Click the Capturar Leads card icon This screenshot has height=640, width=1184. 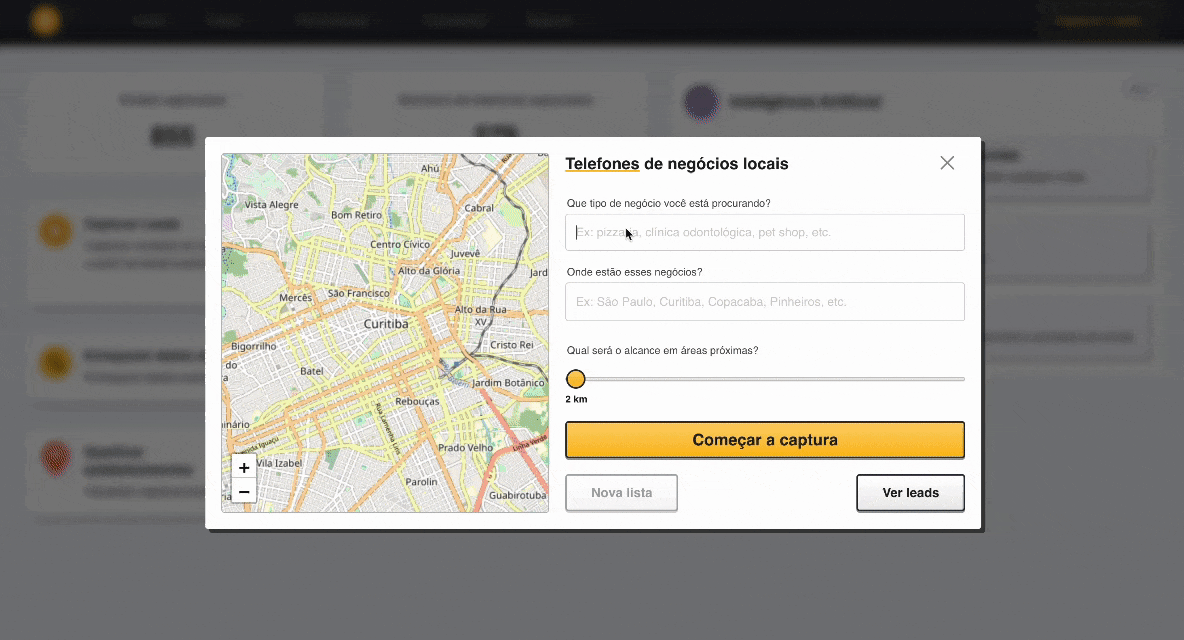(56, 231)
